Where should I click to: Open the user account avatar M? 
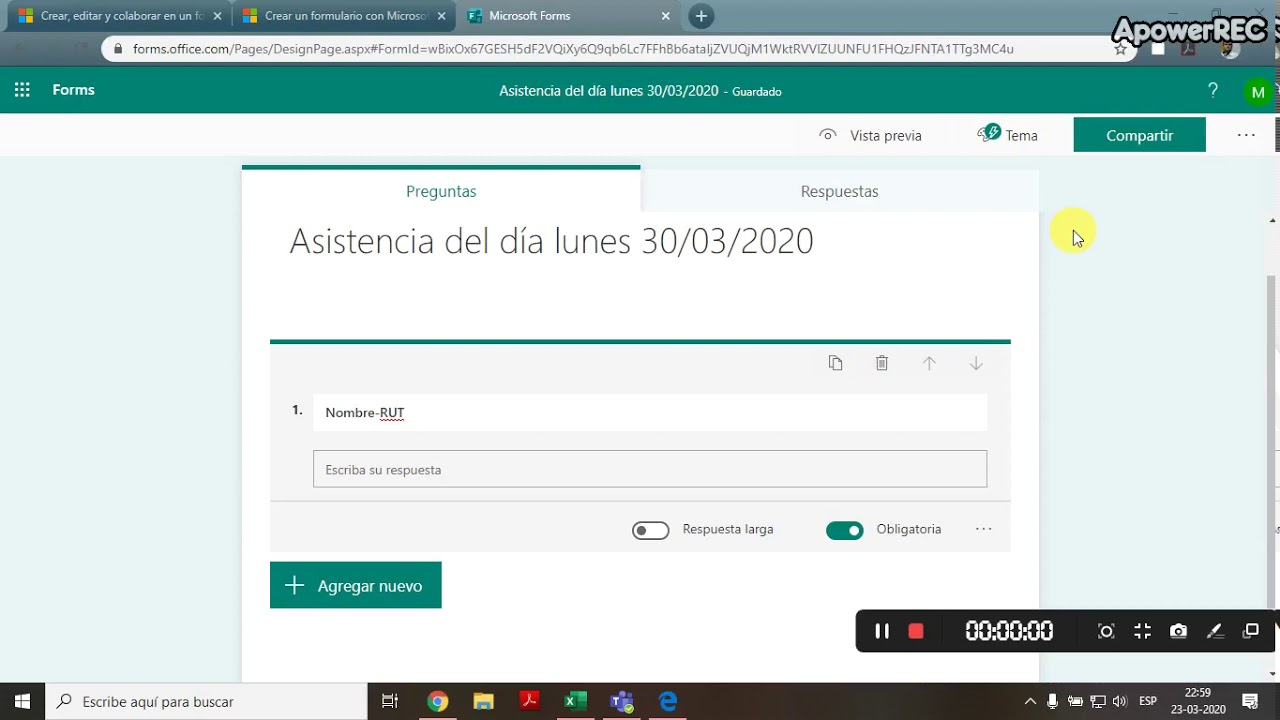[1258, 92]
